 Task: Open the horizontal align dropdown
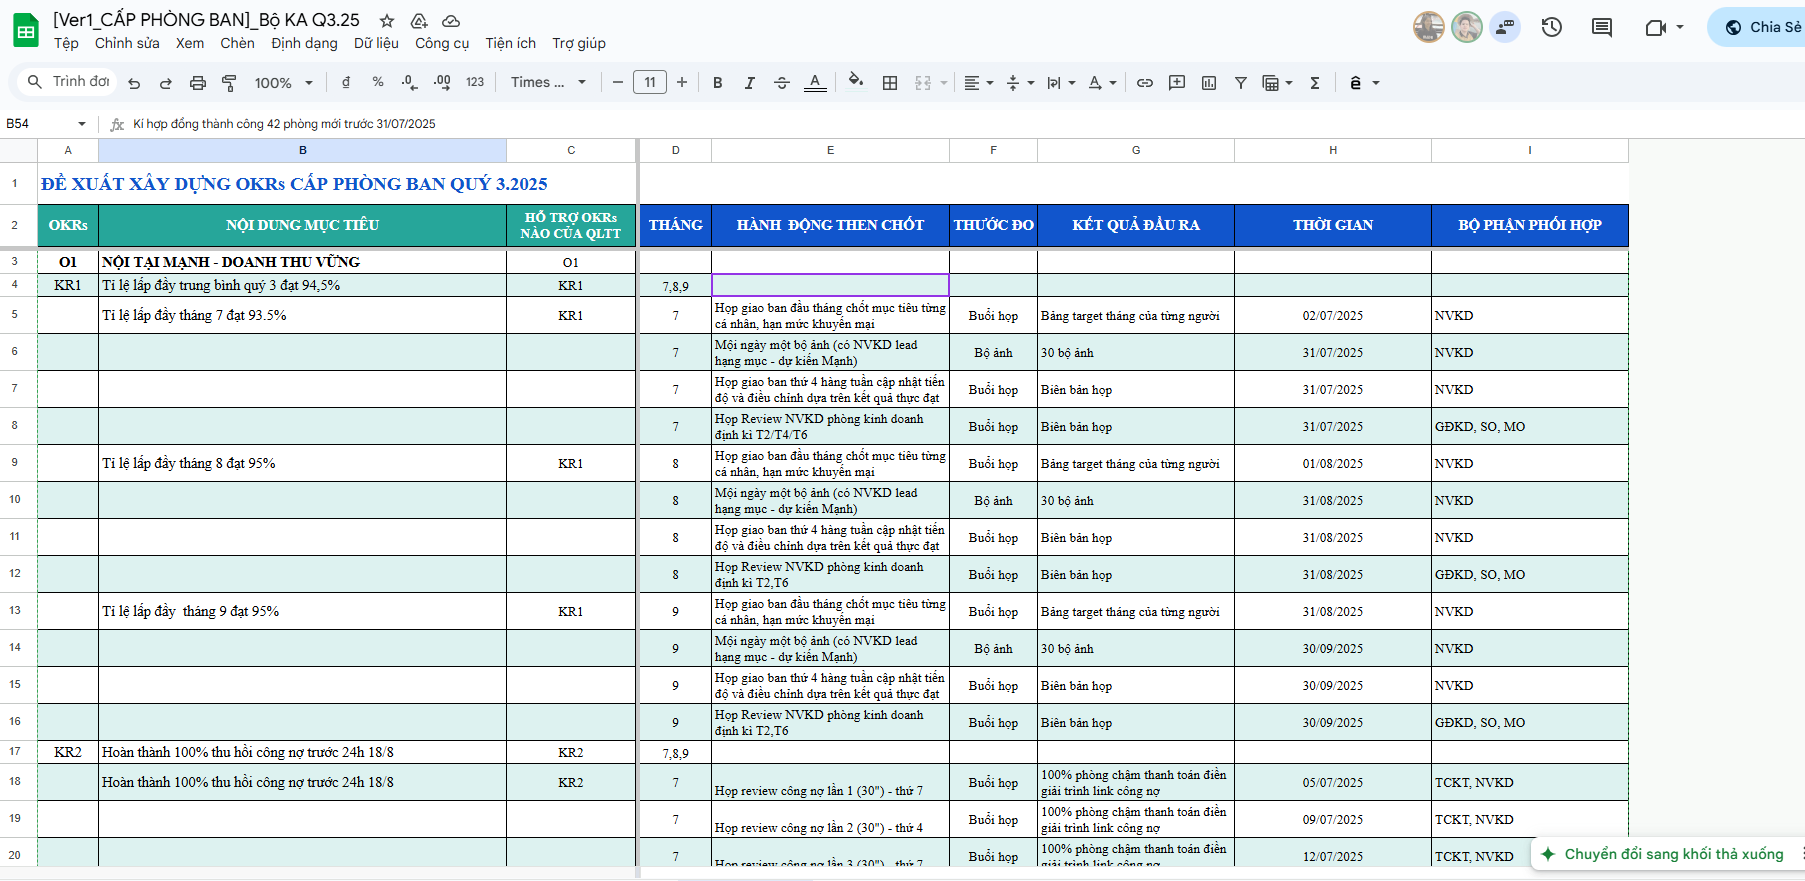[978, 83]
